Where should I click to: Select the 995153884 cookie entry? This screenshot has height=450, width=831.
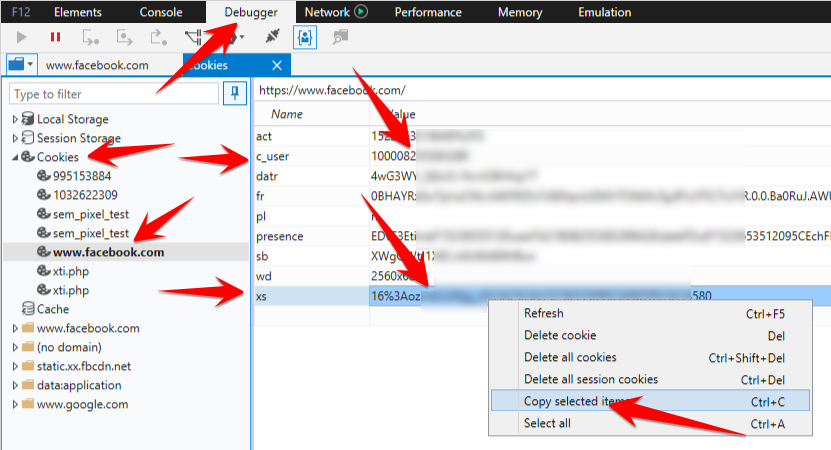click(x=82, y=176)
